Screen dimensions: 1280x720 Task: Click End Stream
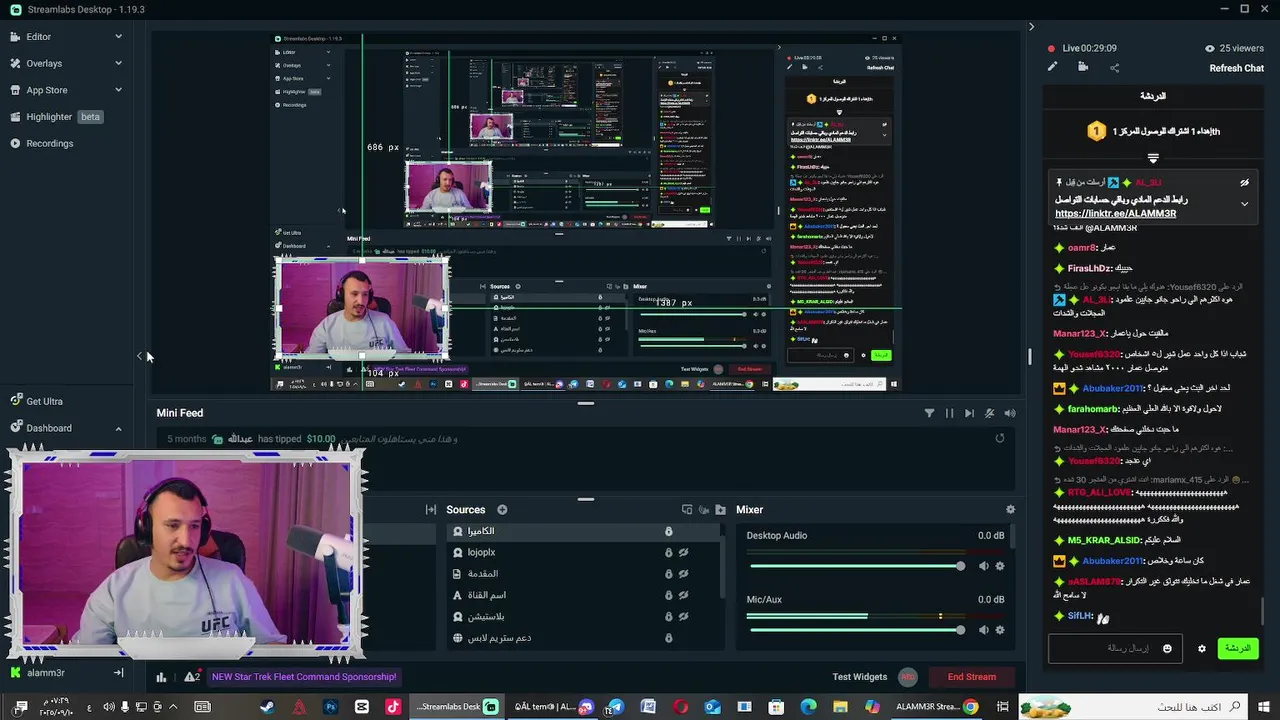[x=972, y=677]
